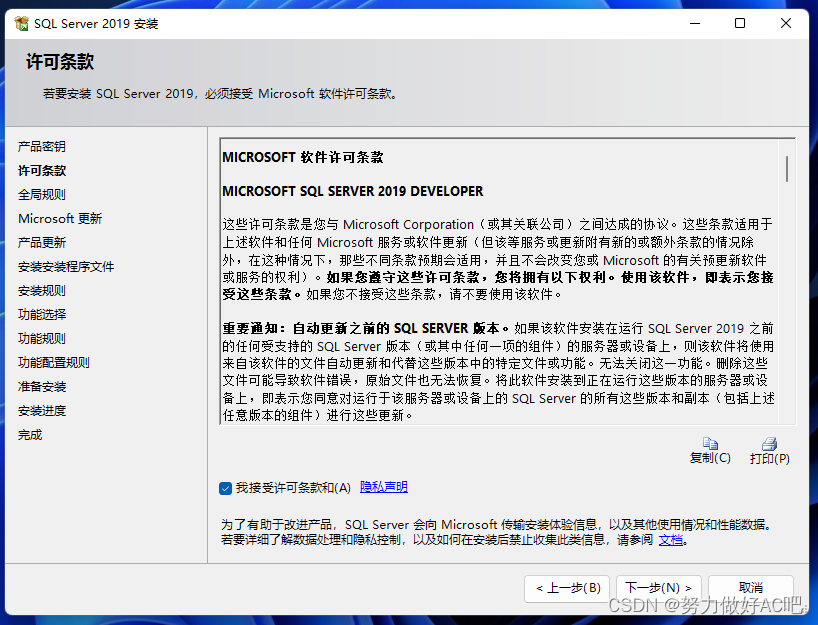The height and width of the screenshot is (625, 818).
Task: Close the SQL Server 2019 setup window
Action: coord(786,23)
